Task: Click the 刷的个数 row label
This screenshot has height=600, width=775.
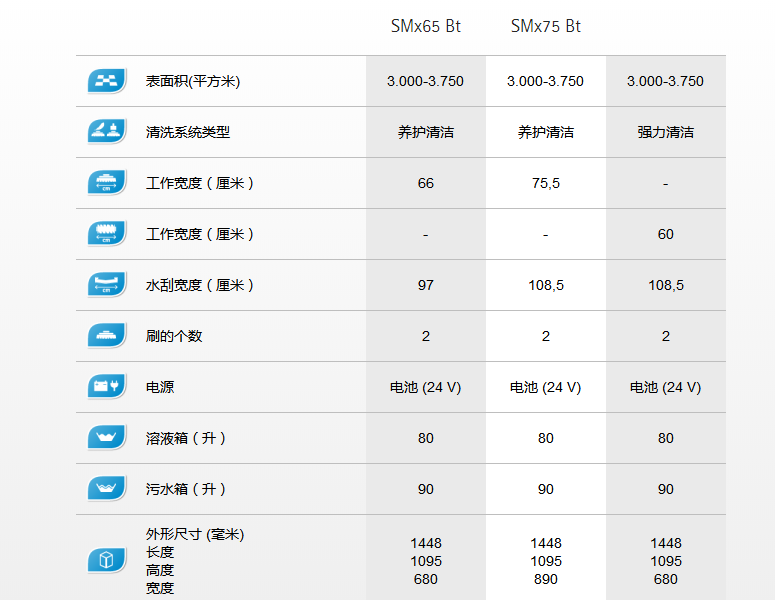Action: click(174, 336)
